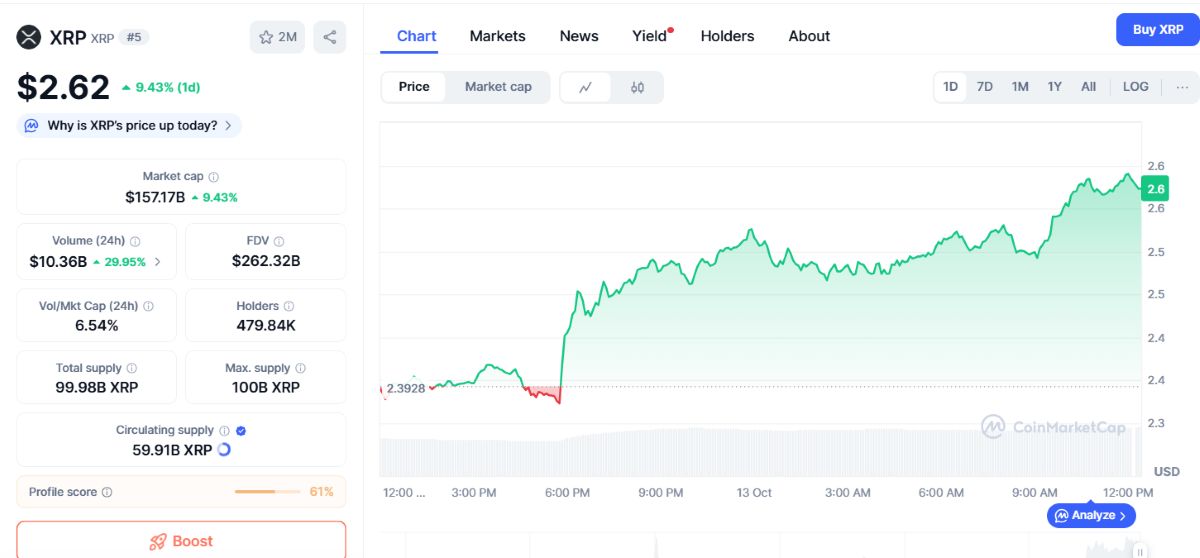Click the 2.3928 opening price label
The height and width of the screenshot is (558, 1200).
tap(407, 387)
